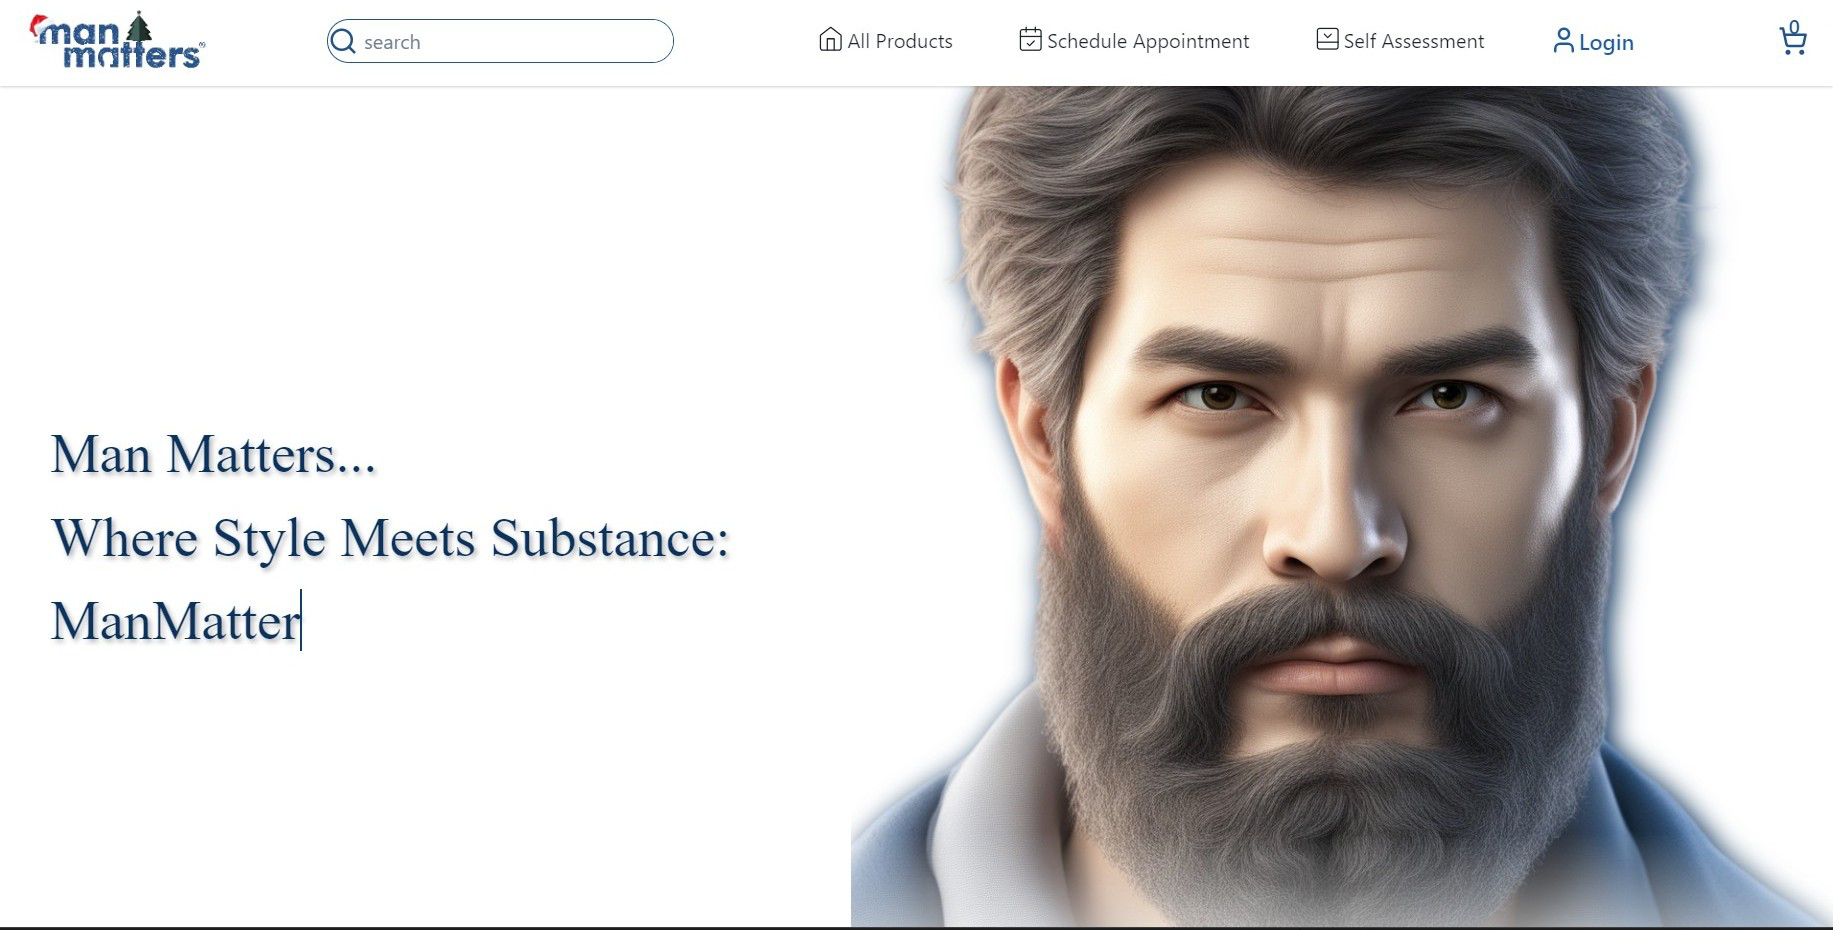Image resolution: width=1833 pixels, height=930 pixels.
Task: Click the Santa hat on the logo
Action: [x=40, y=24]
